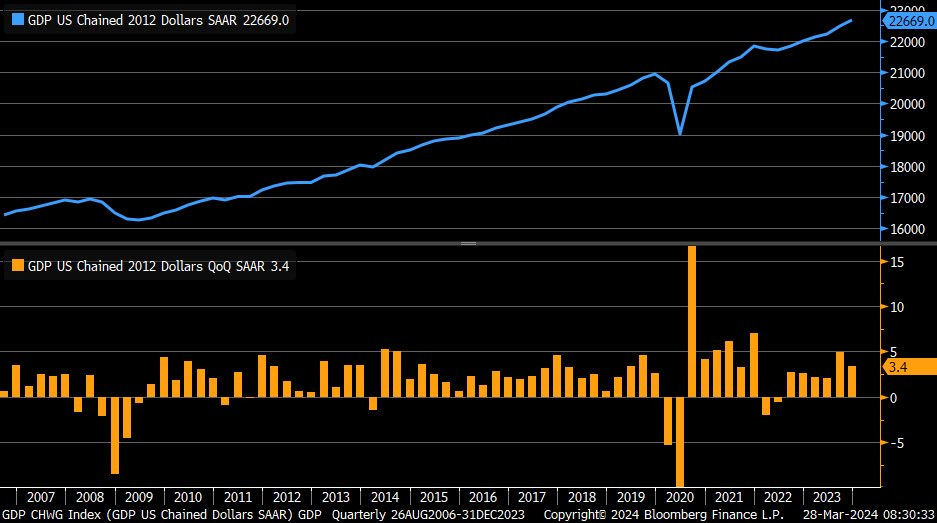
Task: Click the final orange bar of 2023
Action: click(x=852, y=381)
